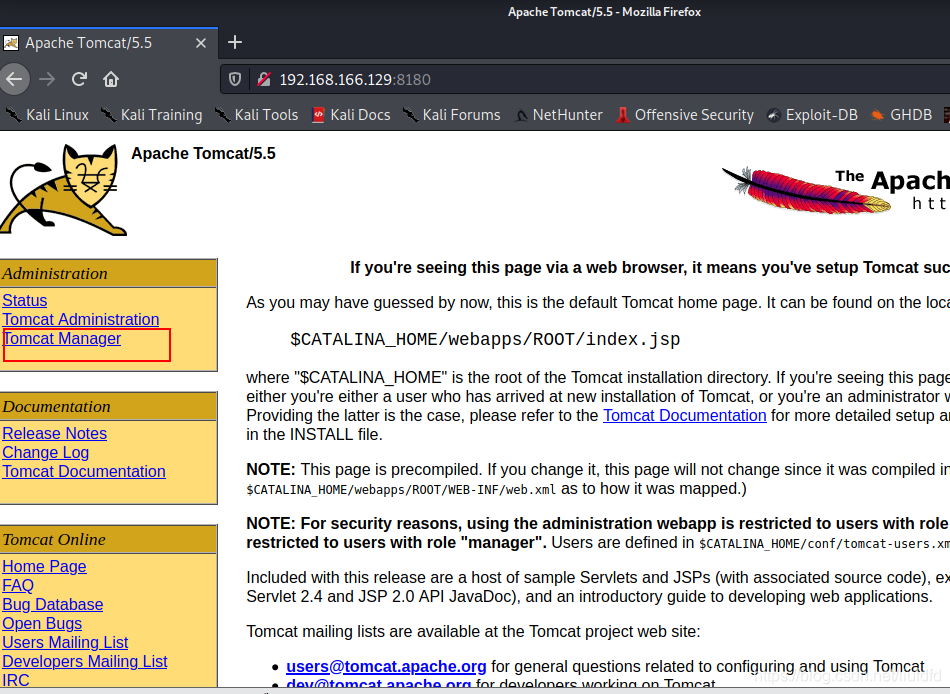The image size is (950, 694).
Task: Close the Apache Tomcat/5.5 tab
Action: point(201,43)
